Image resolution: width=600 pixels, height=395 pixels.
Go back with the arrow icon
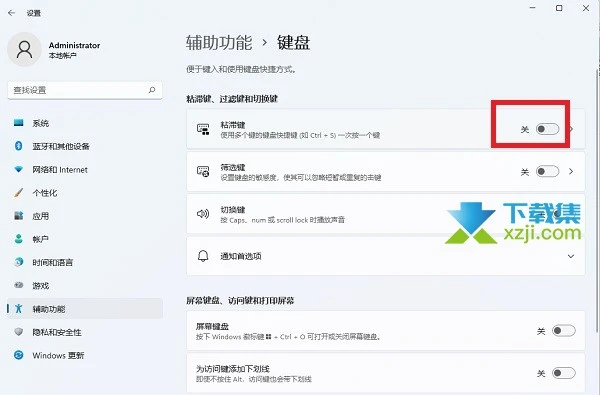click(x=11, y=13)
